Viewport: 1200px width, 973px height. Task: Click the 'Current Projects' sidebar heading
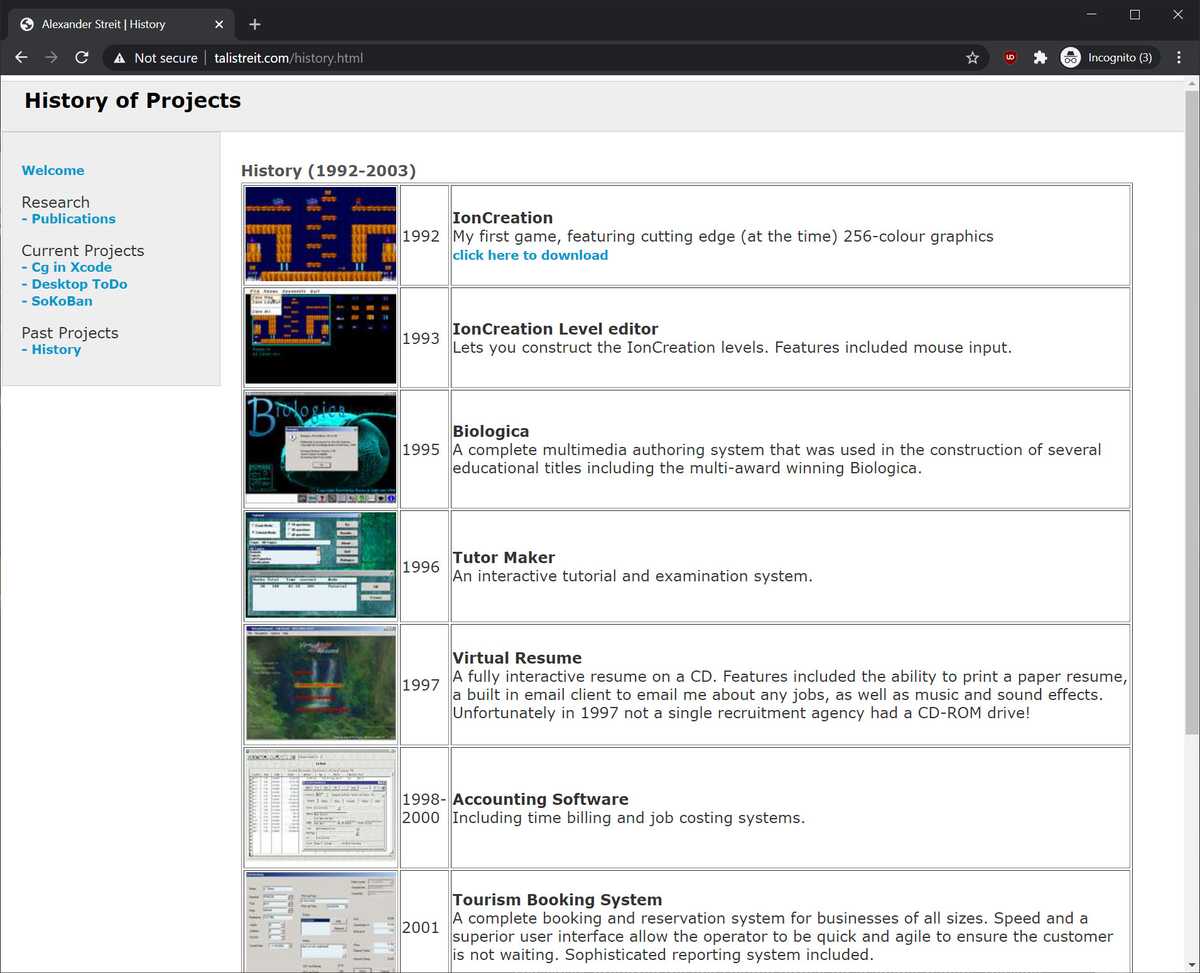pyautogui.click(x=83, y=251)
